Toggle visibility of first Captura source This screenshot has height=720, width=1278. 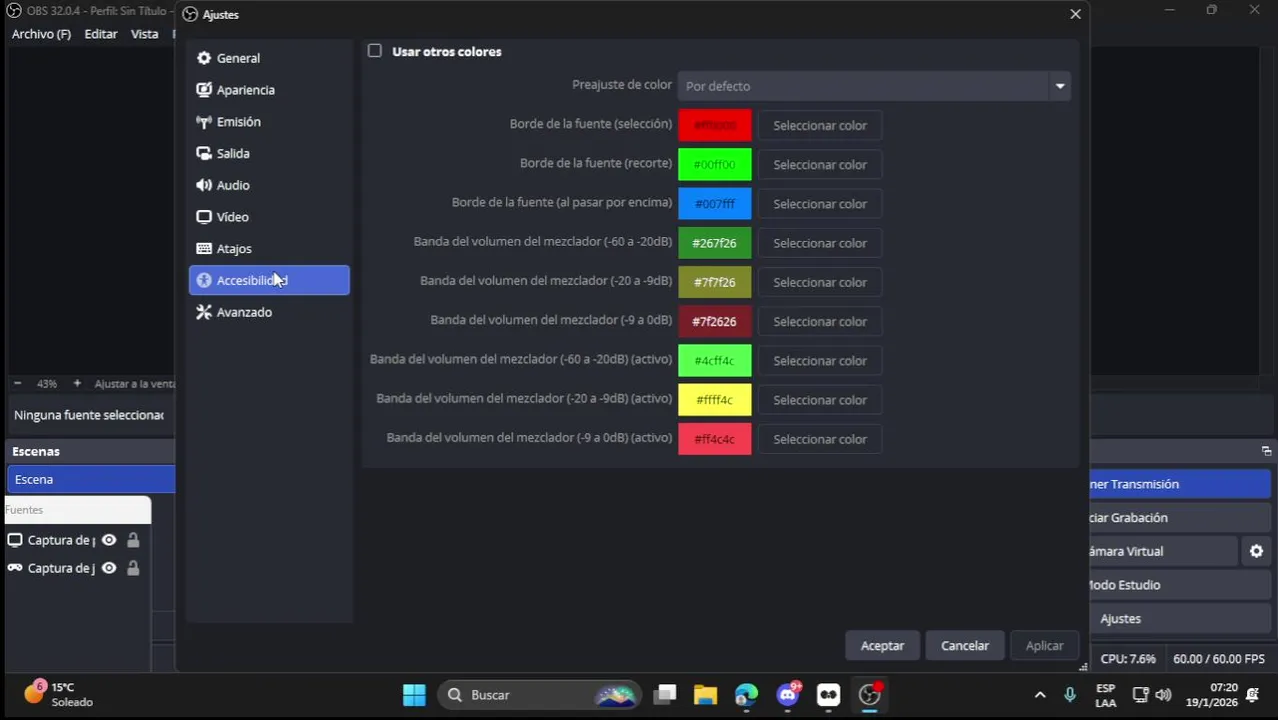(x=109, y=540)
